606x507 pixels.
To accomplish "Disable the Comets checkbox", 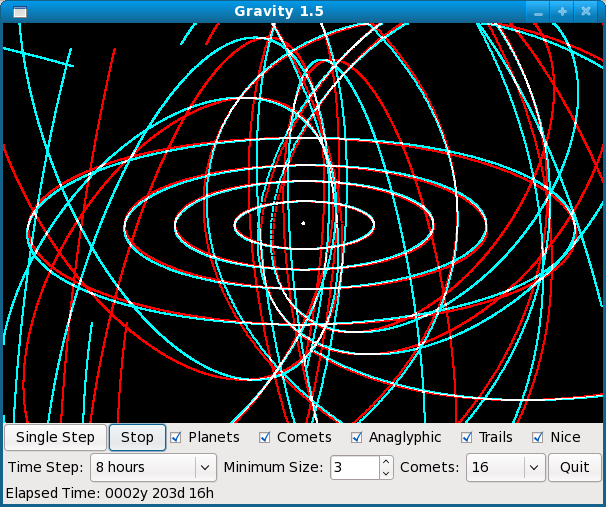I will (265, 437).
